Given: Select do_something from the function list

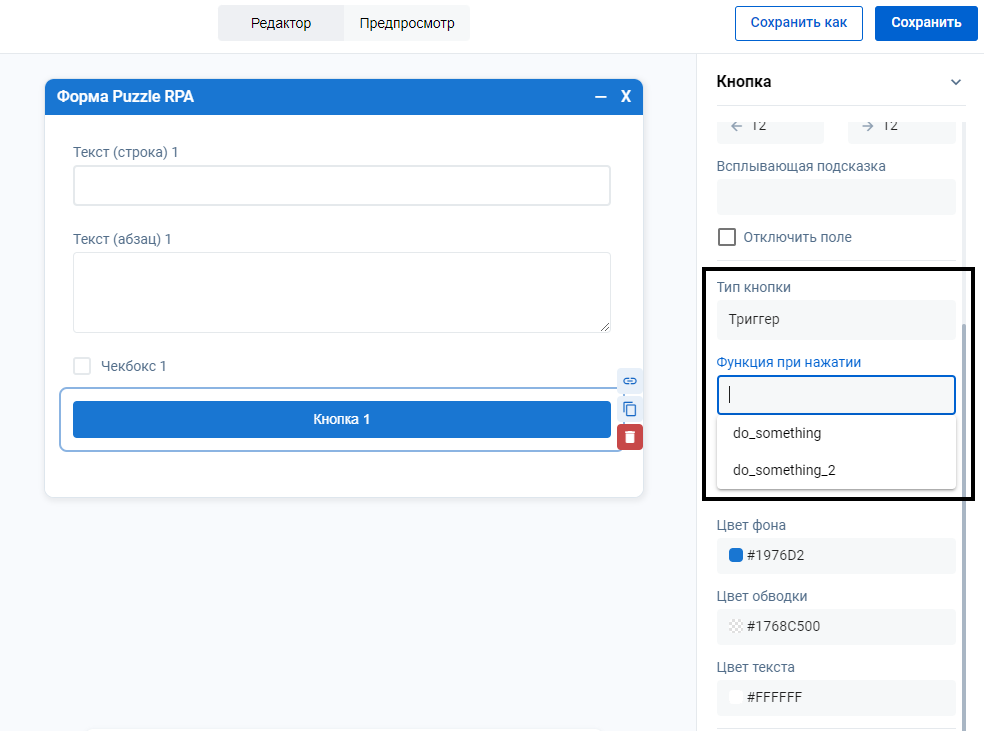Looking at the screenshot, I should point(777,433).
